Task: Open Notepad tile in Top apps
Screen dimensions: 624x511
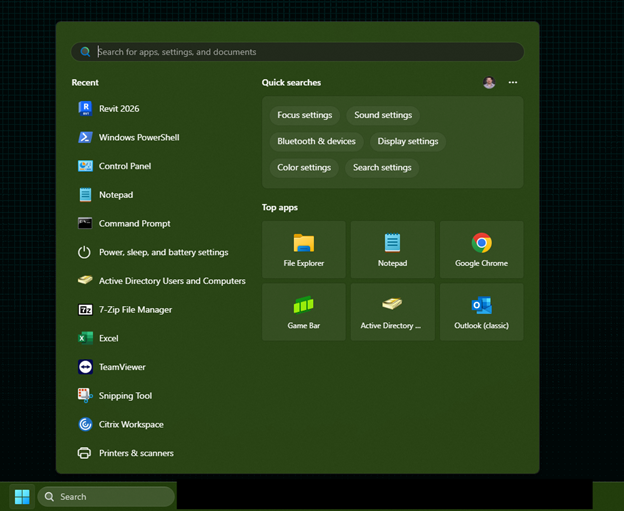Action: [x=392, y=250]
